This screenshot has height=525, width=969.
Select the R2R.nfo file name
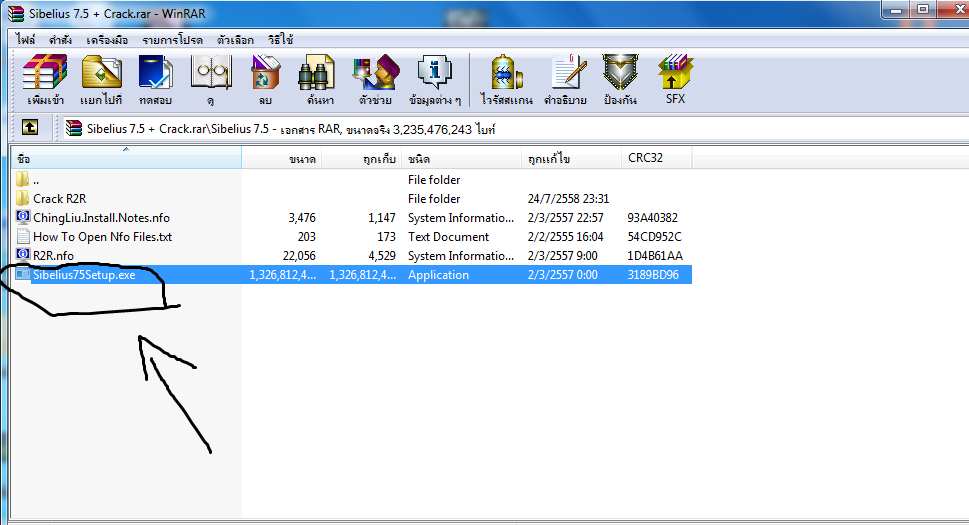pos(53,256)
